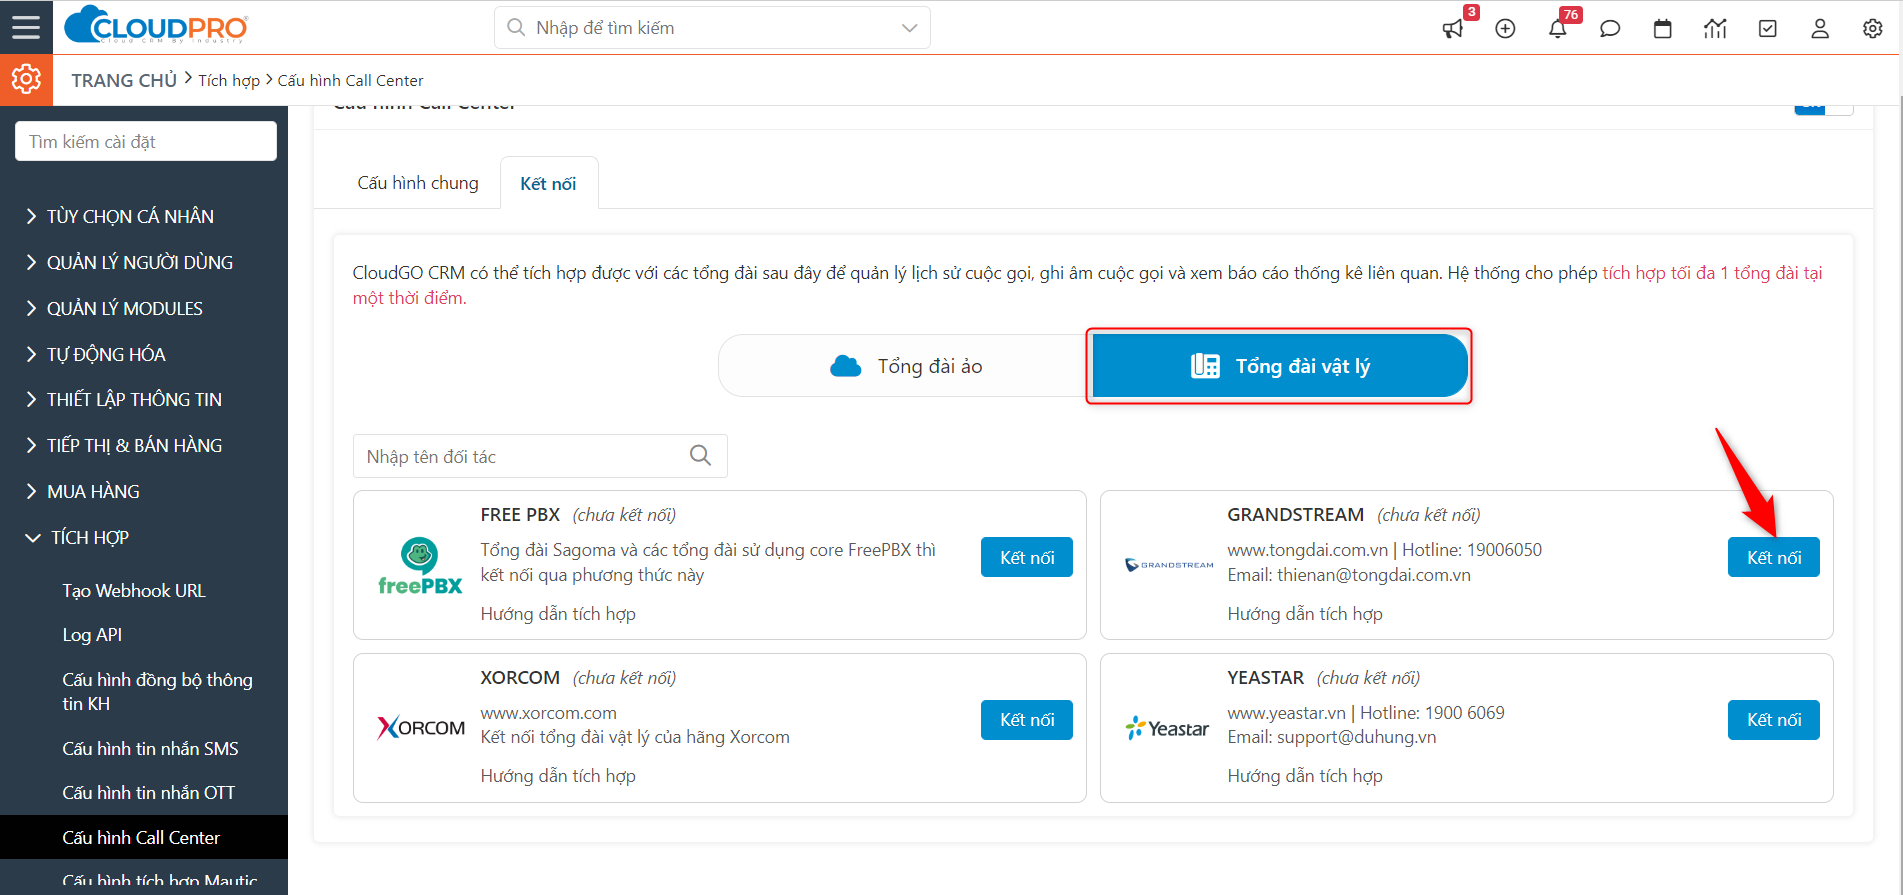Click the Yeastar logo
The image size is (1903, 895).
point(1167,729)
